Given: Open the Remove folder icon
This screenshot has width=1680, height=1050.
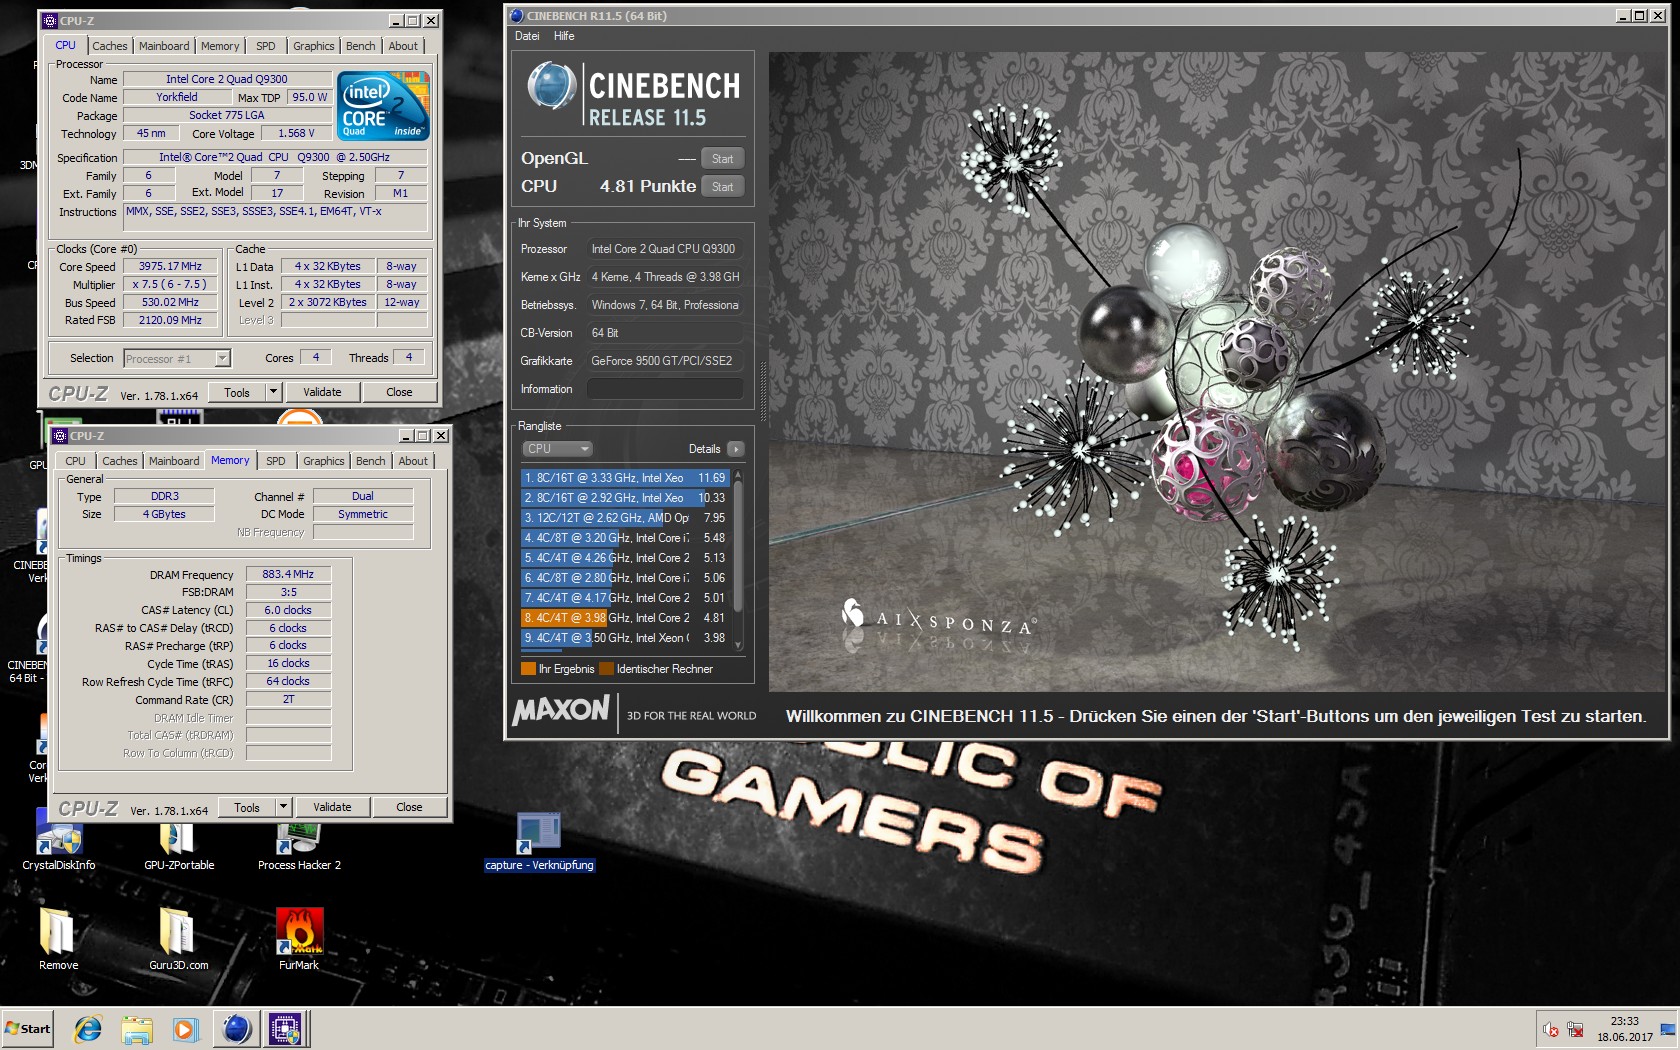Looking at the screenshot, I should click(58, 938).
